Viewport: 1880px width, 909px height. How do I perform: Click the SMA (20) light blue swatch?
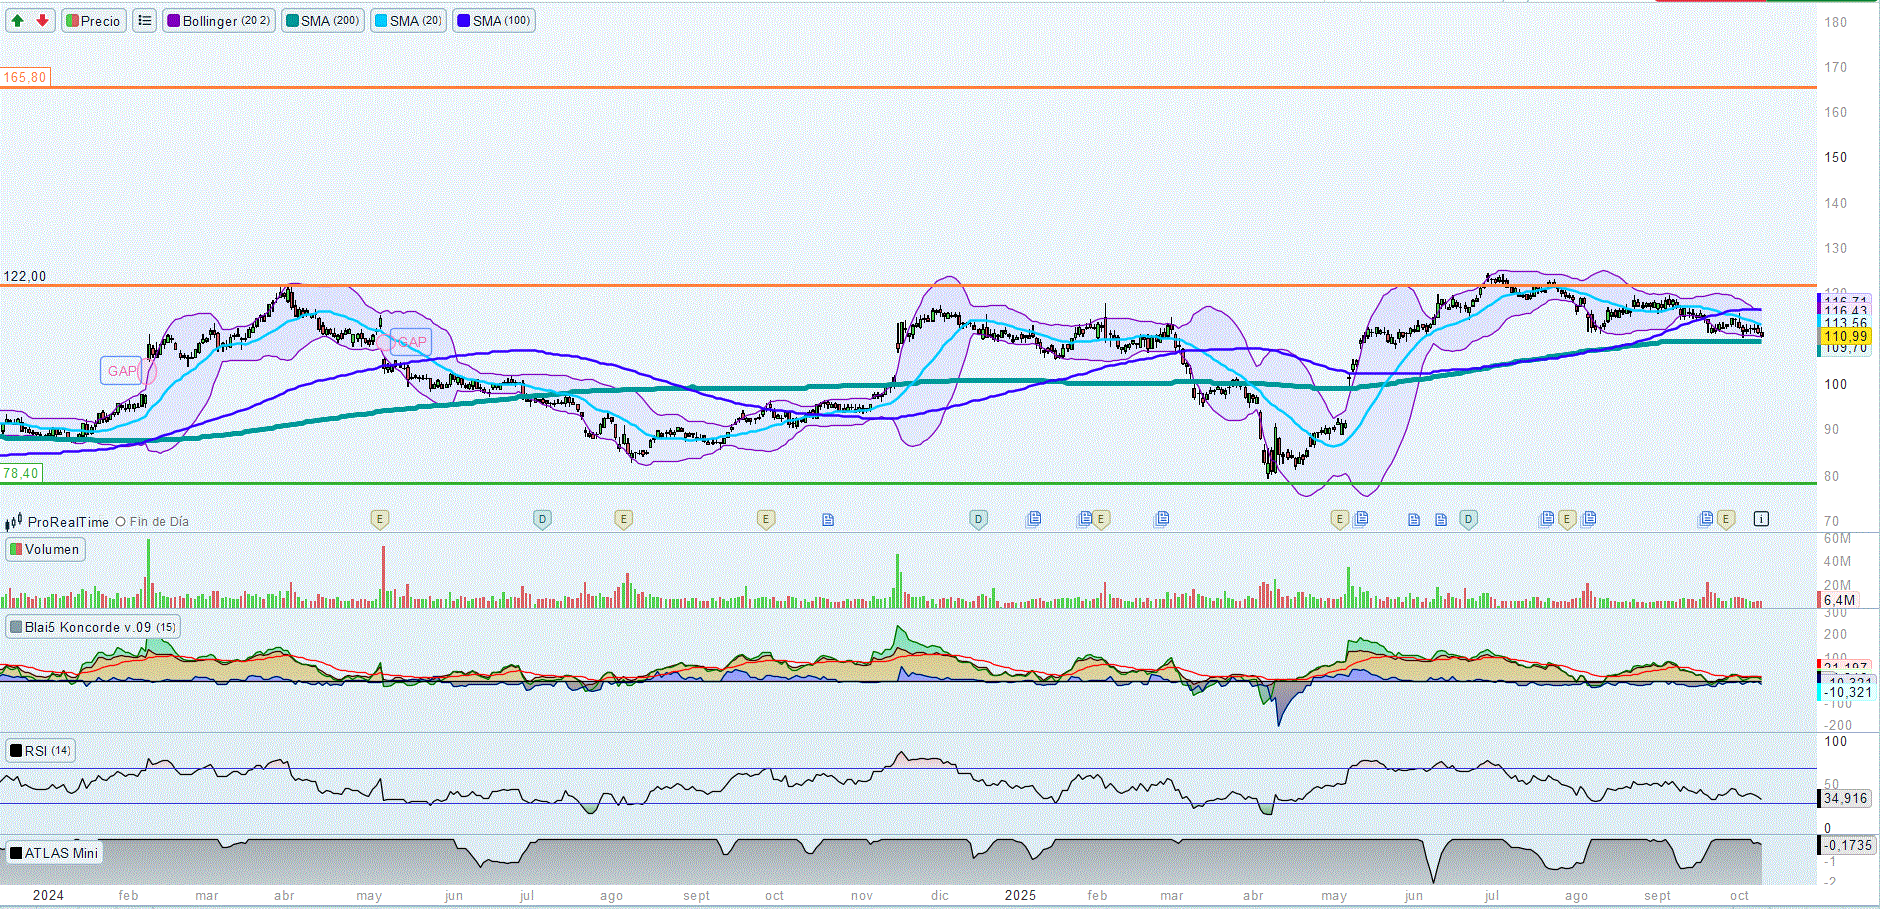click(x=381, y=21)
